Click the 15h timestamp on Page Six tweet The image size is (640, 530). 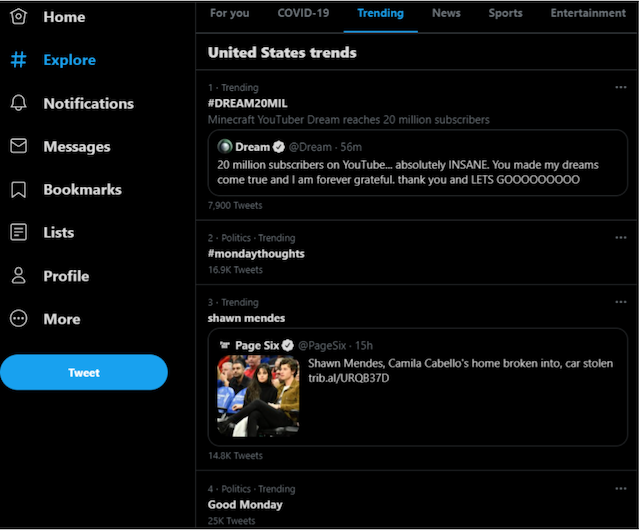(364, 345)
